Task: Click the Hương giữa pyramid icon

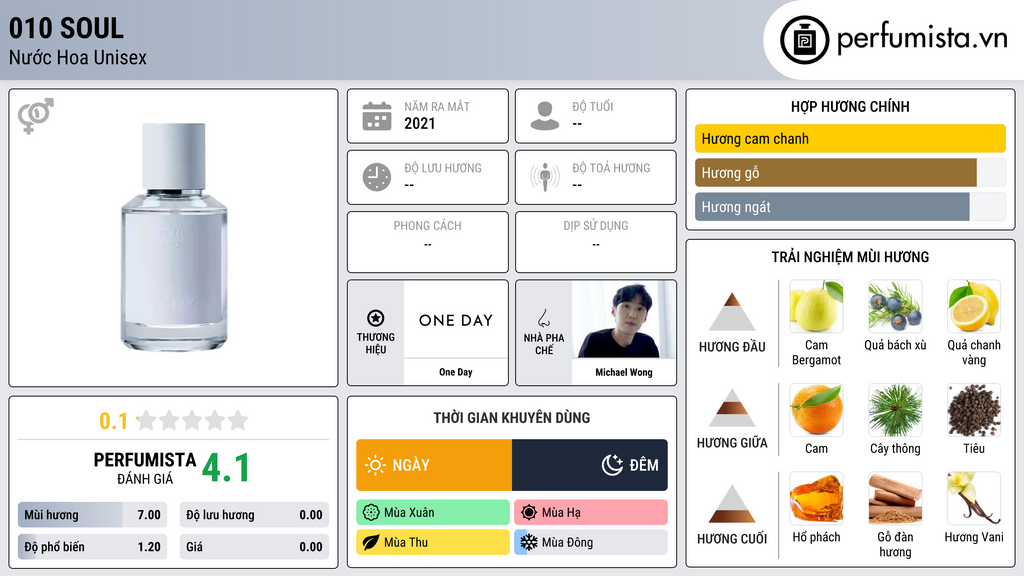Action: point(732,408)
